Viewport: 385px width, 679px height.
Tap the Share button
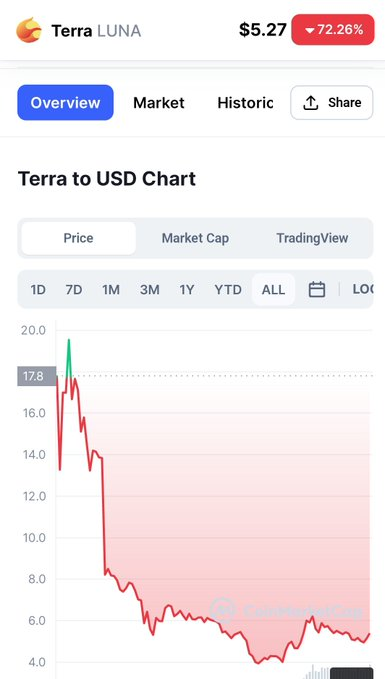[x=332, y=103]
